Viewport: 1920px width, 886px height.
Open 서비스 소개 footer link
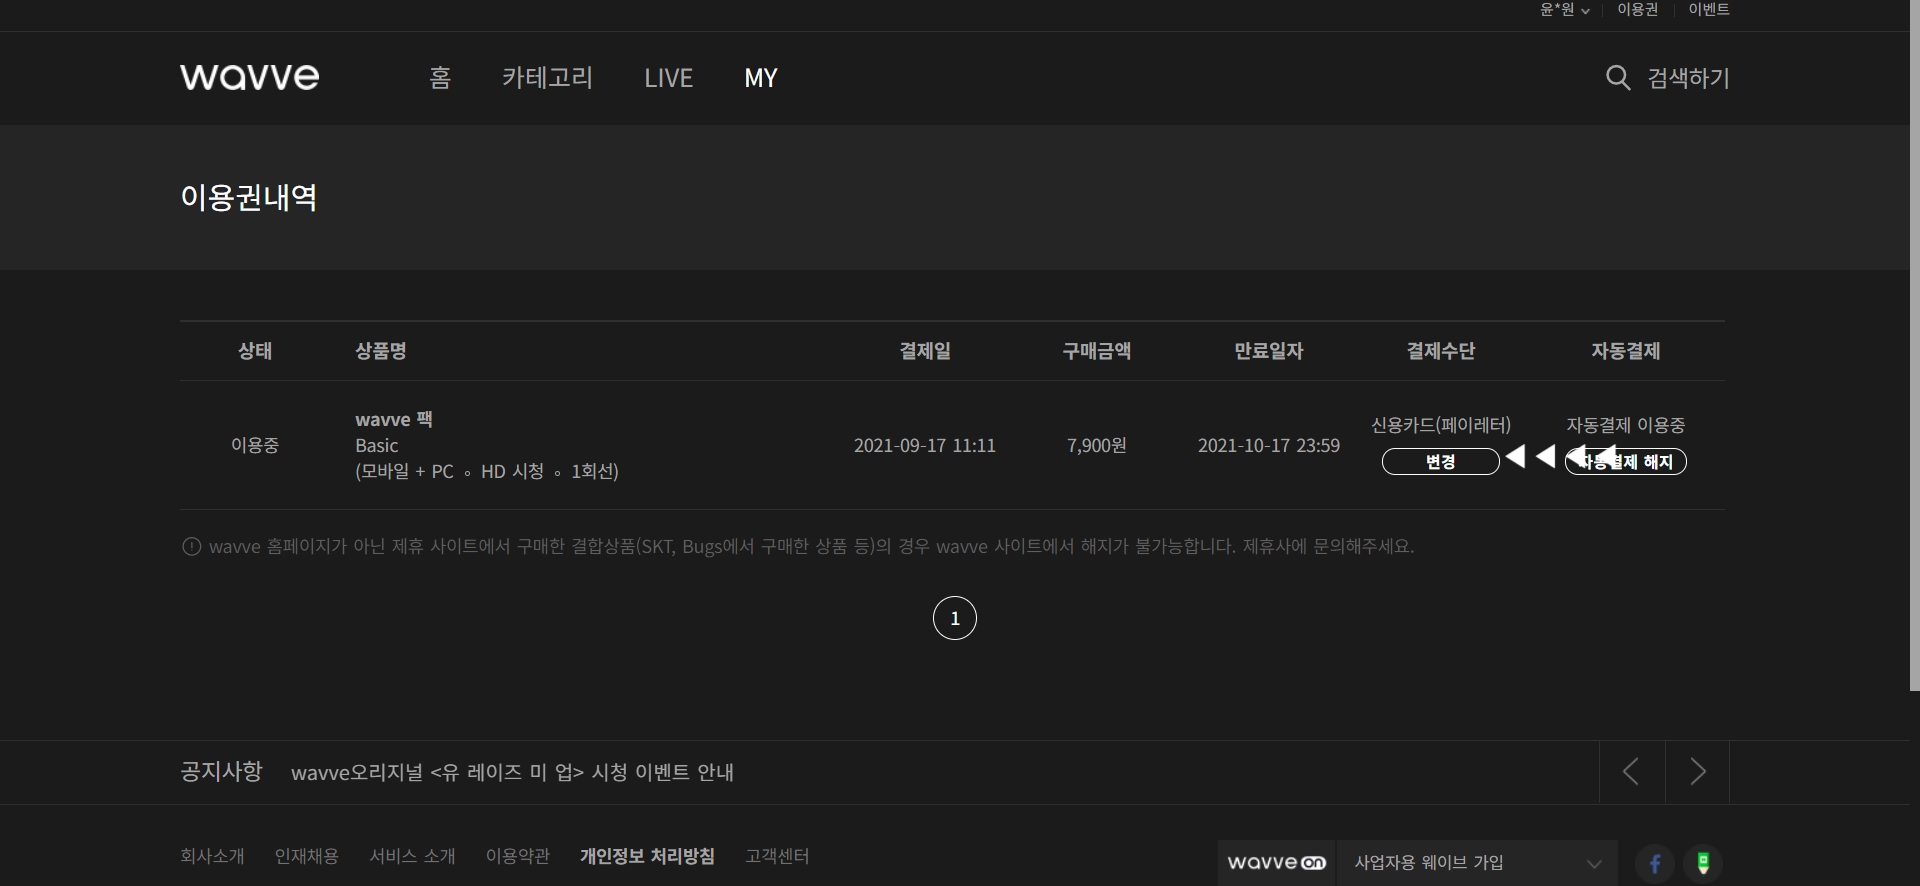[x=412, y=856]
